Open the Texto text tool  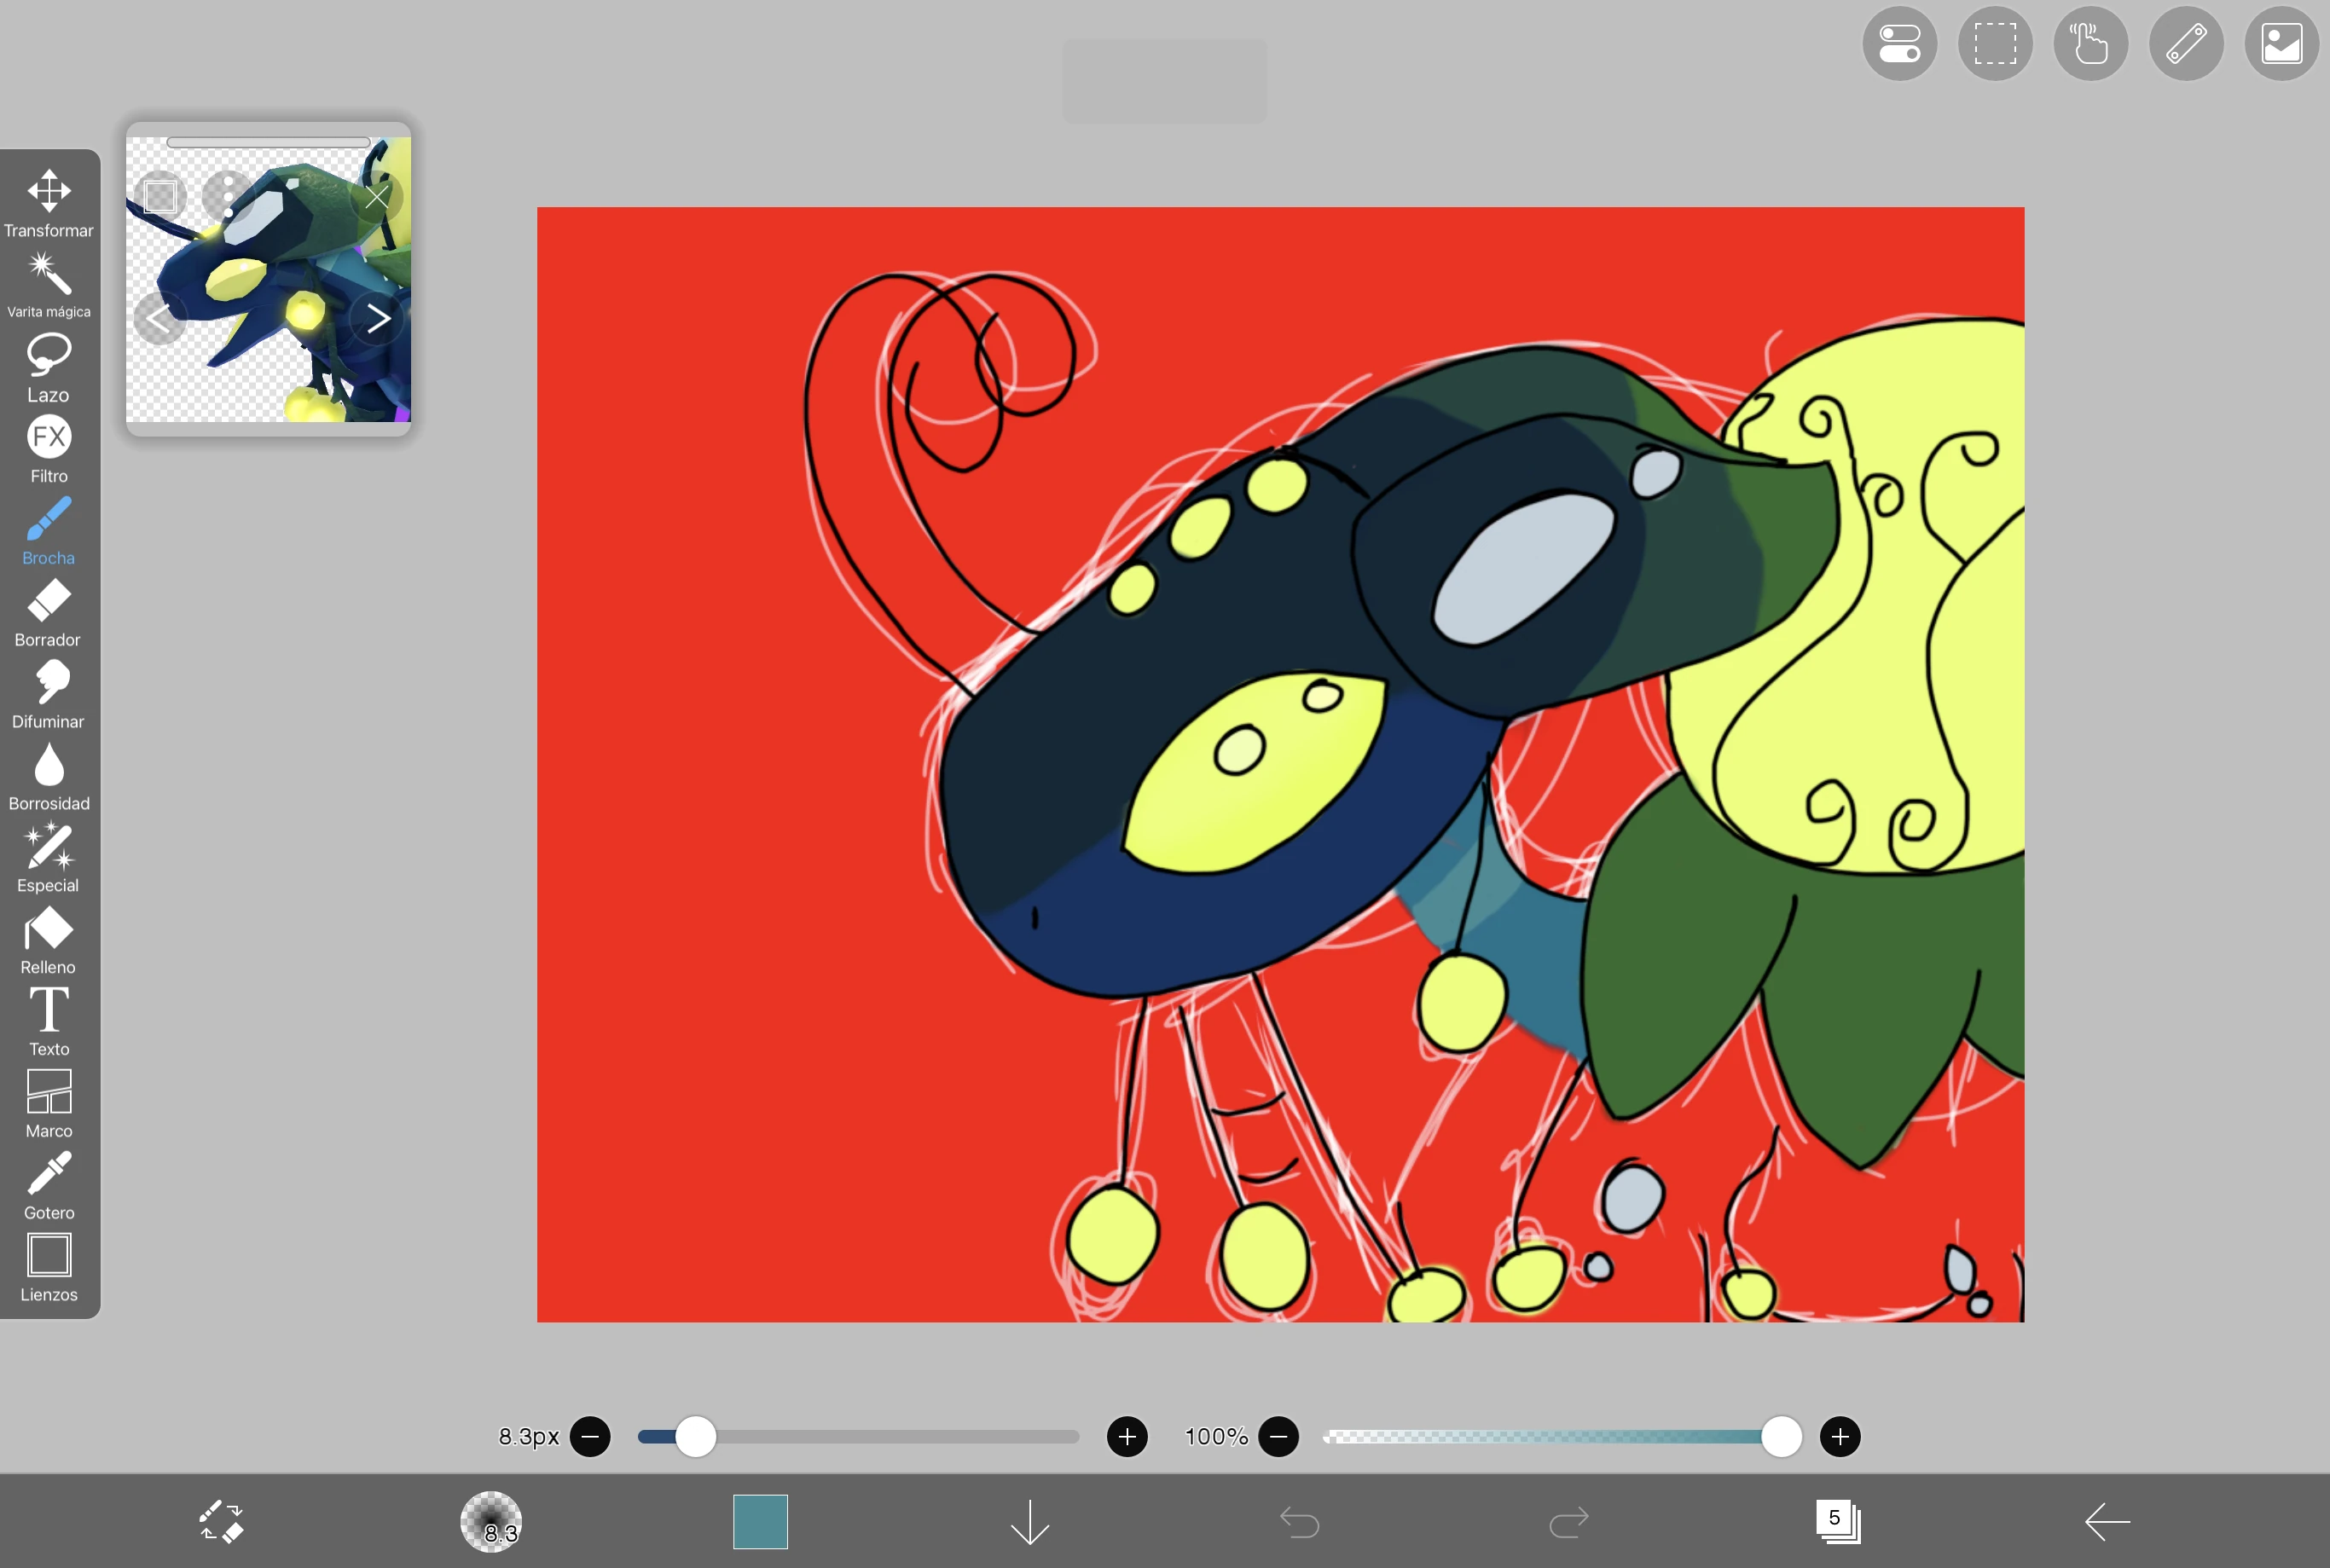click(x=47, y=1019)
